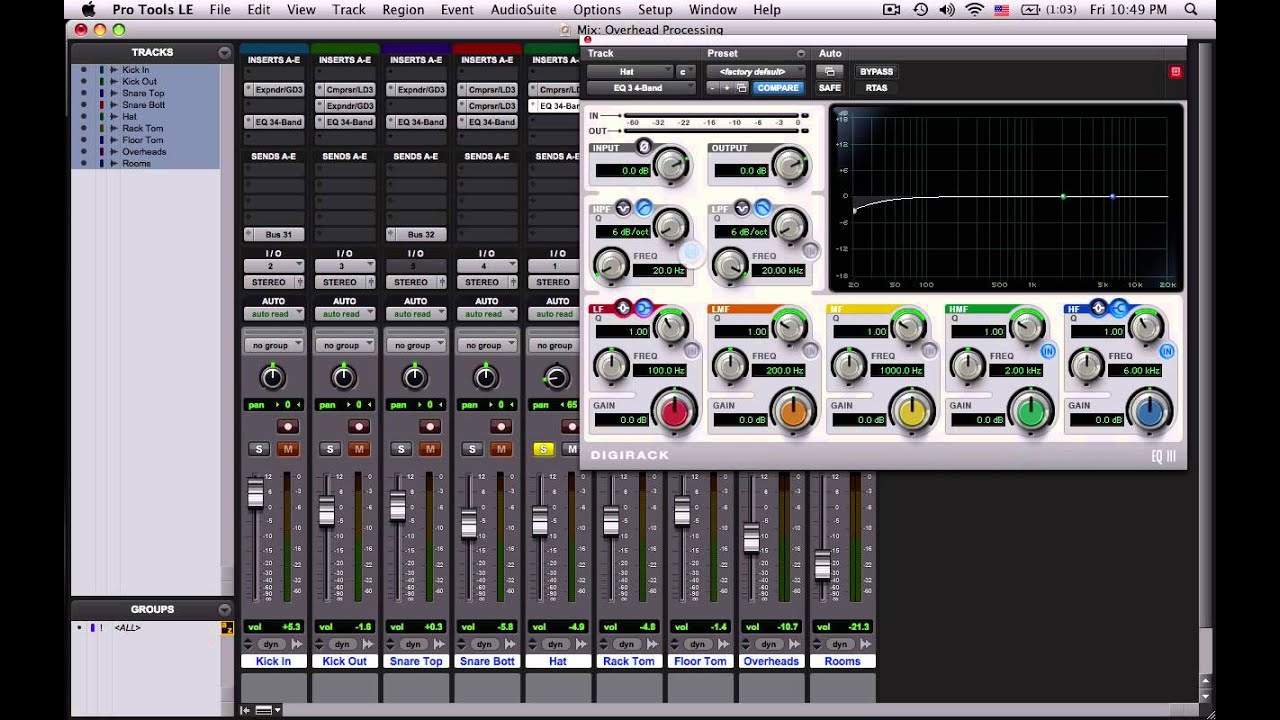The image size is (1280, 720).
Task: Toggle the HPF IN enable button
Action: (x=692, y=252)
